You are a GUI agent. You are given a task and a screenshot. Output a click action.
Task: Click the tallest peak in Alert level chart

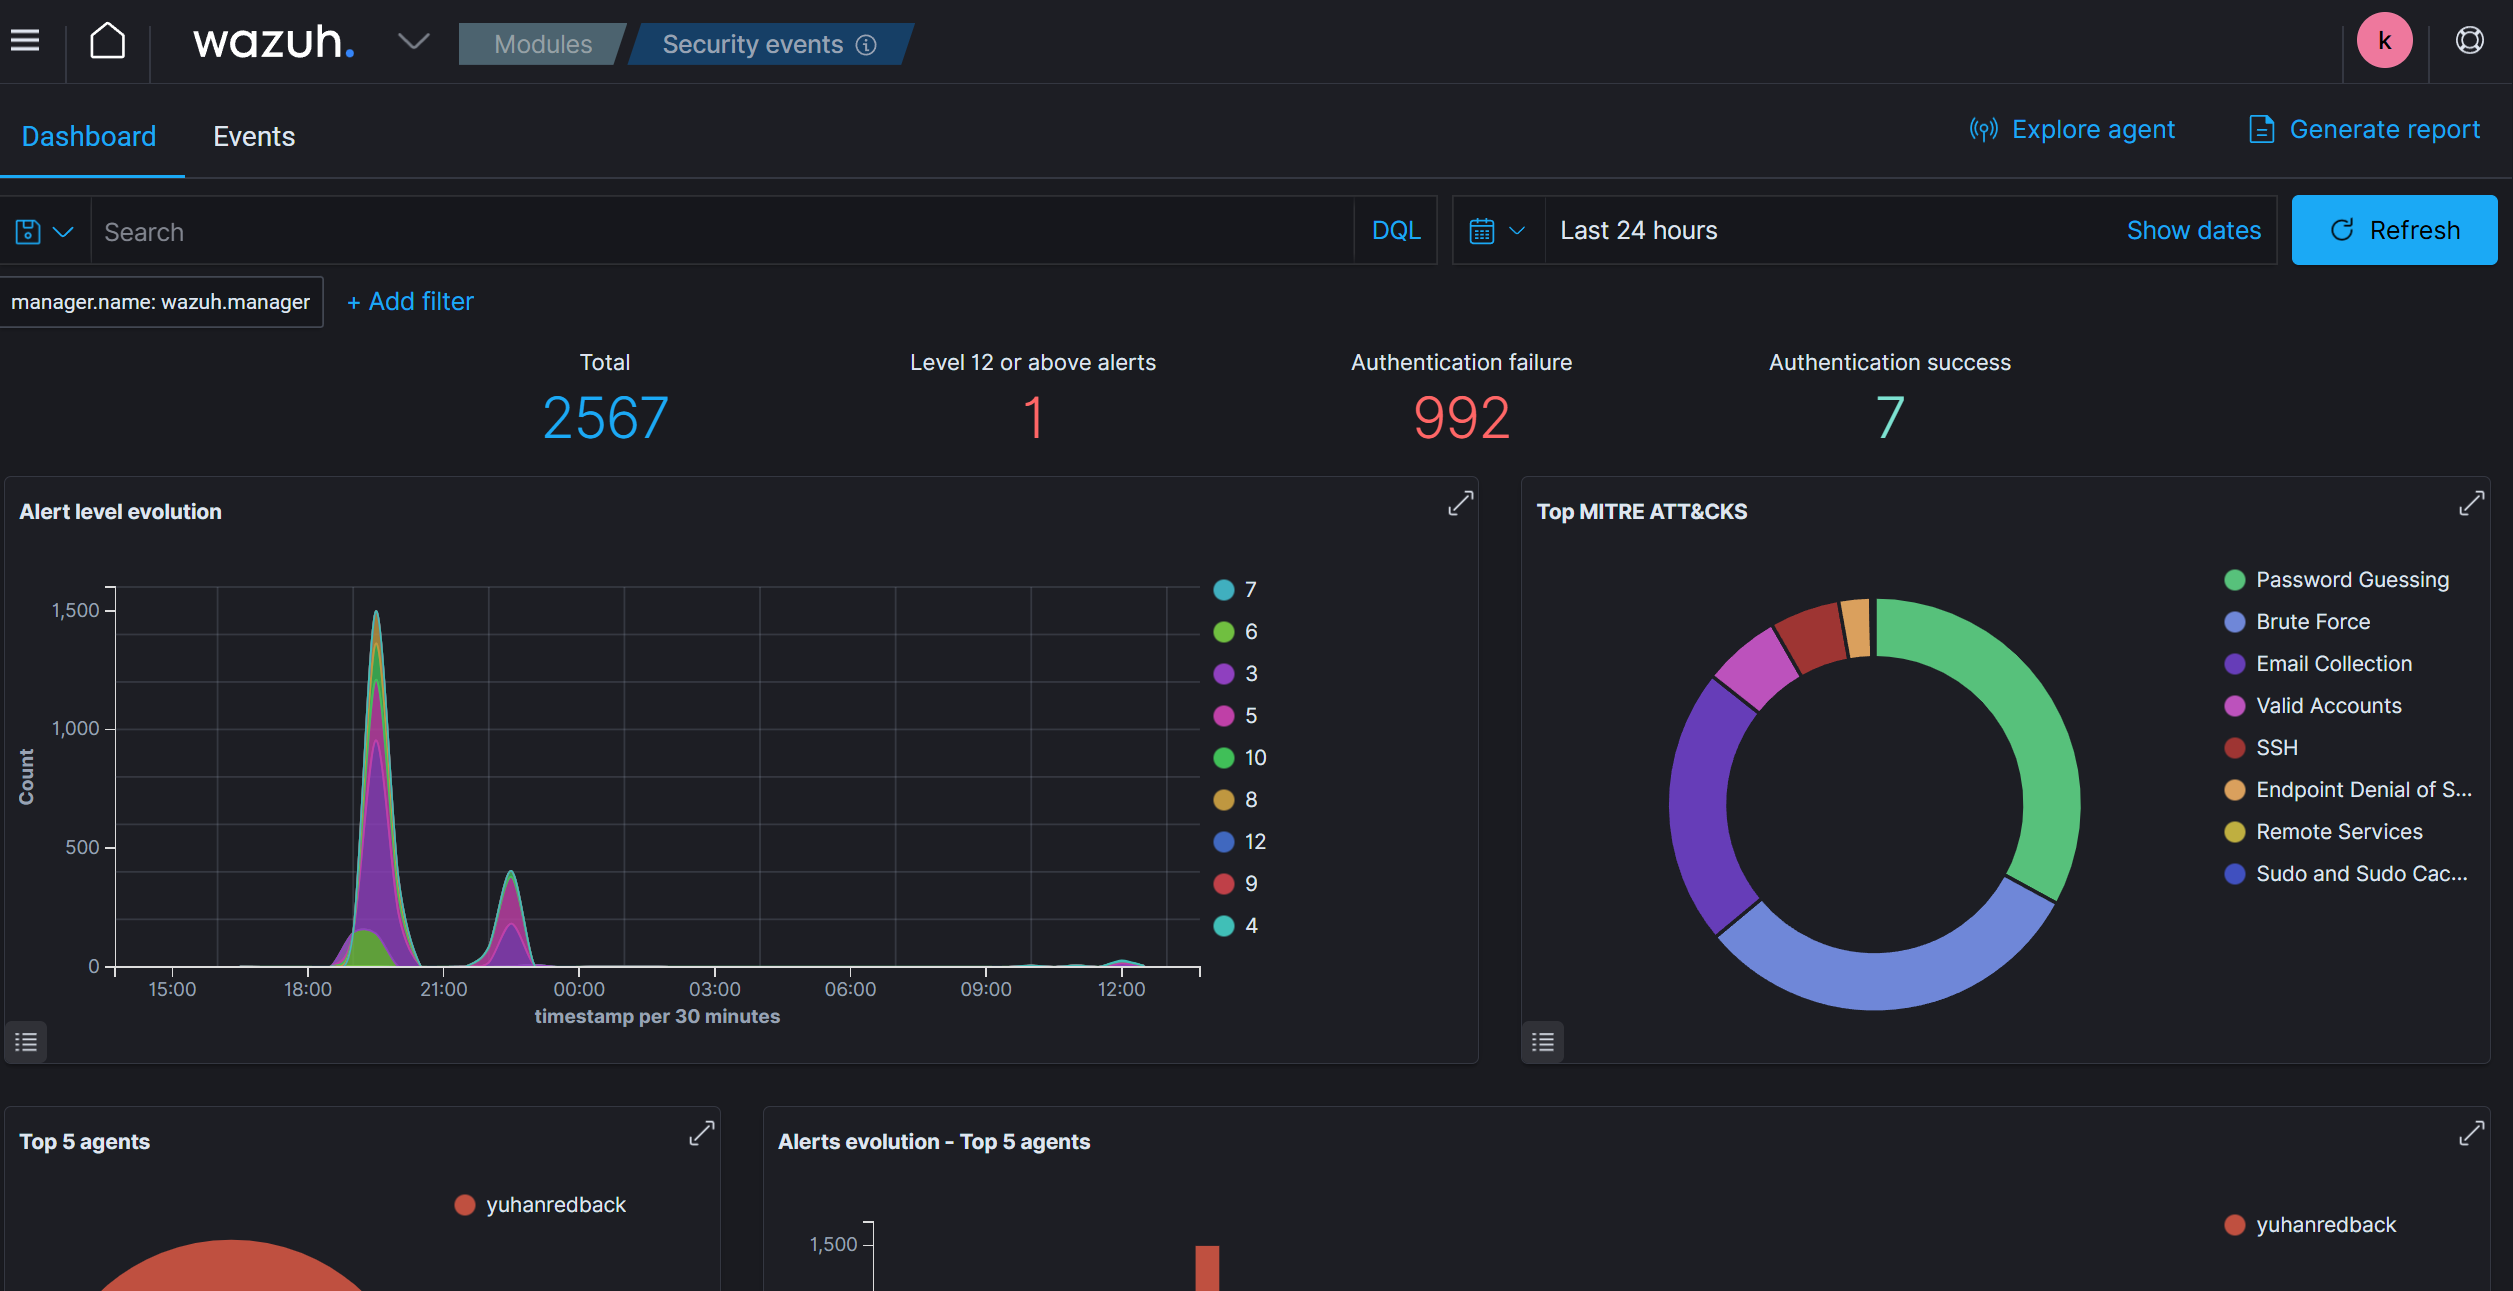pyautogui.click(x=376, y=612)
